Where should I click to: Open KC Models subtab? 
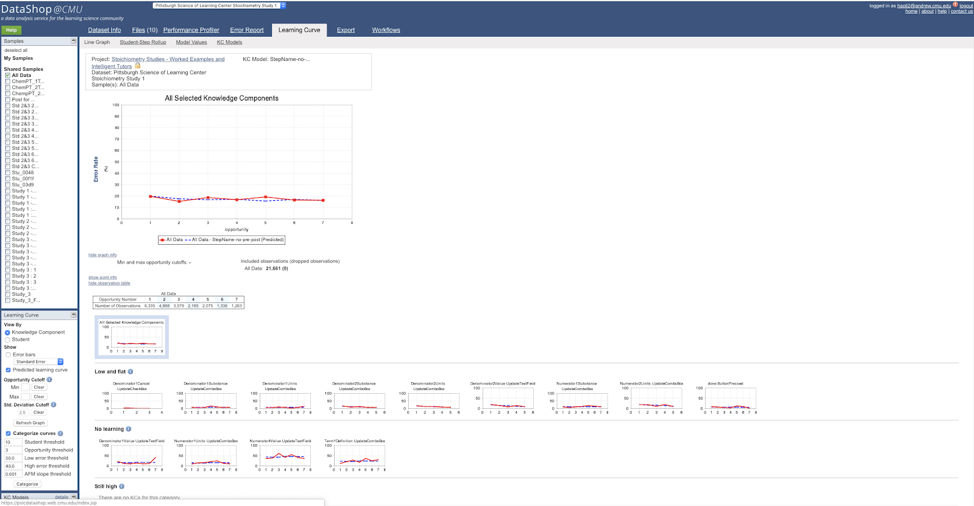pyautogui.click(x=229, y=42)
